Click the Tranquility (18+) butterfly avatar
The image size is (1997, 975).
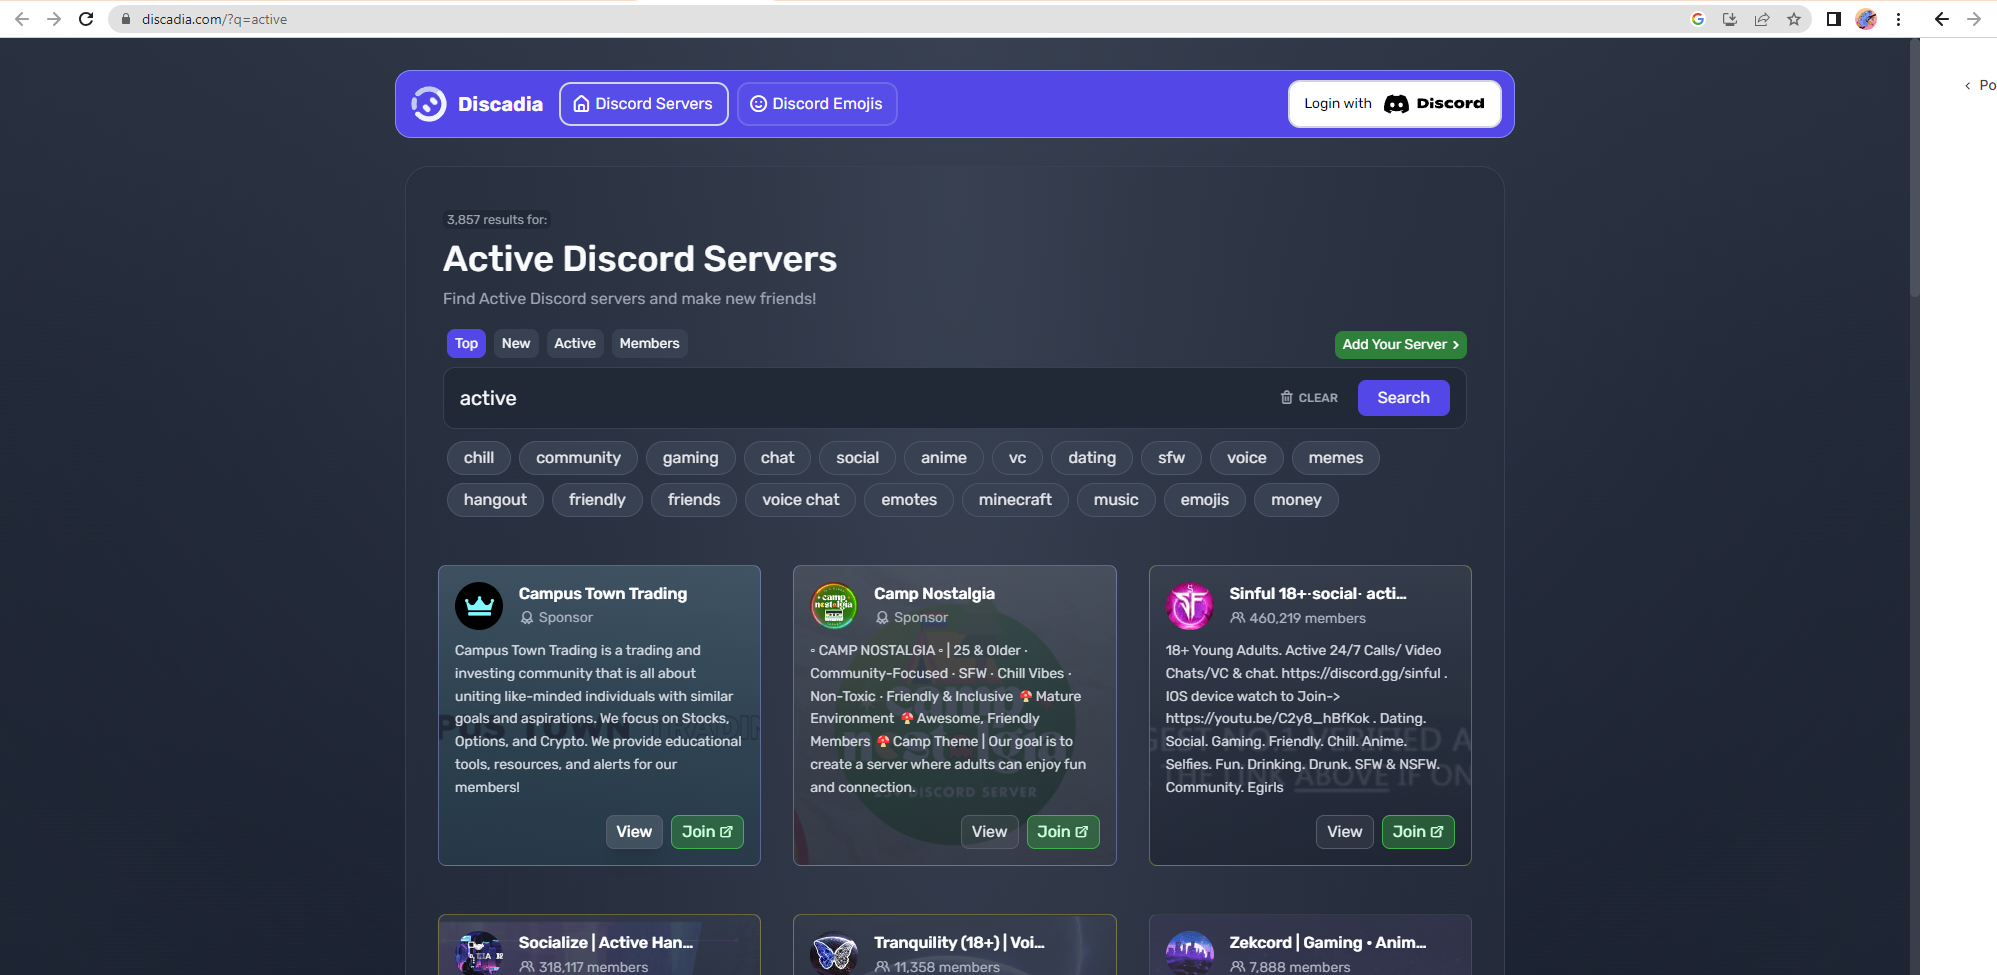pos(834,953)
